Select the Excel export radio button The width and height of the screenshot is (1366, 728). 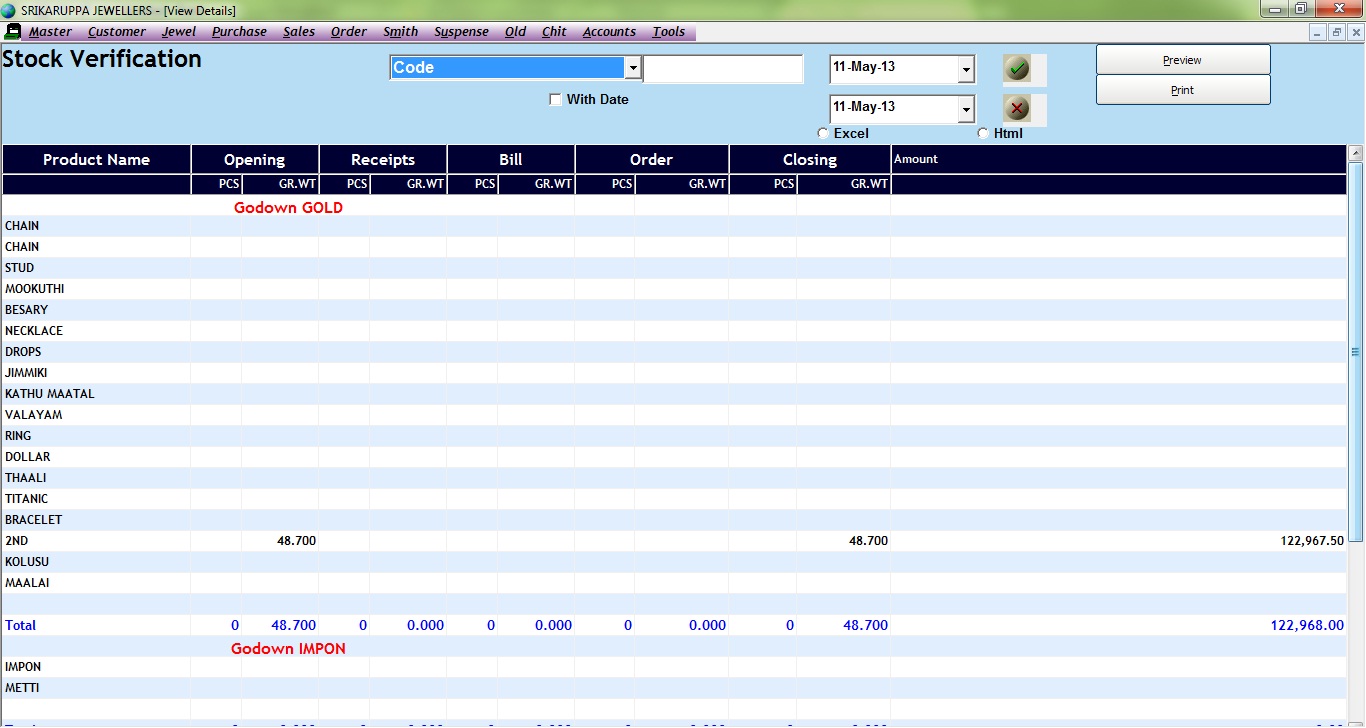pyautogui.click(x=823, y=134)
